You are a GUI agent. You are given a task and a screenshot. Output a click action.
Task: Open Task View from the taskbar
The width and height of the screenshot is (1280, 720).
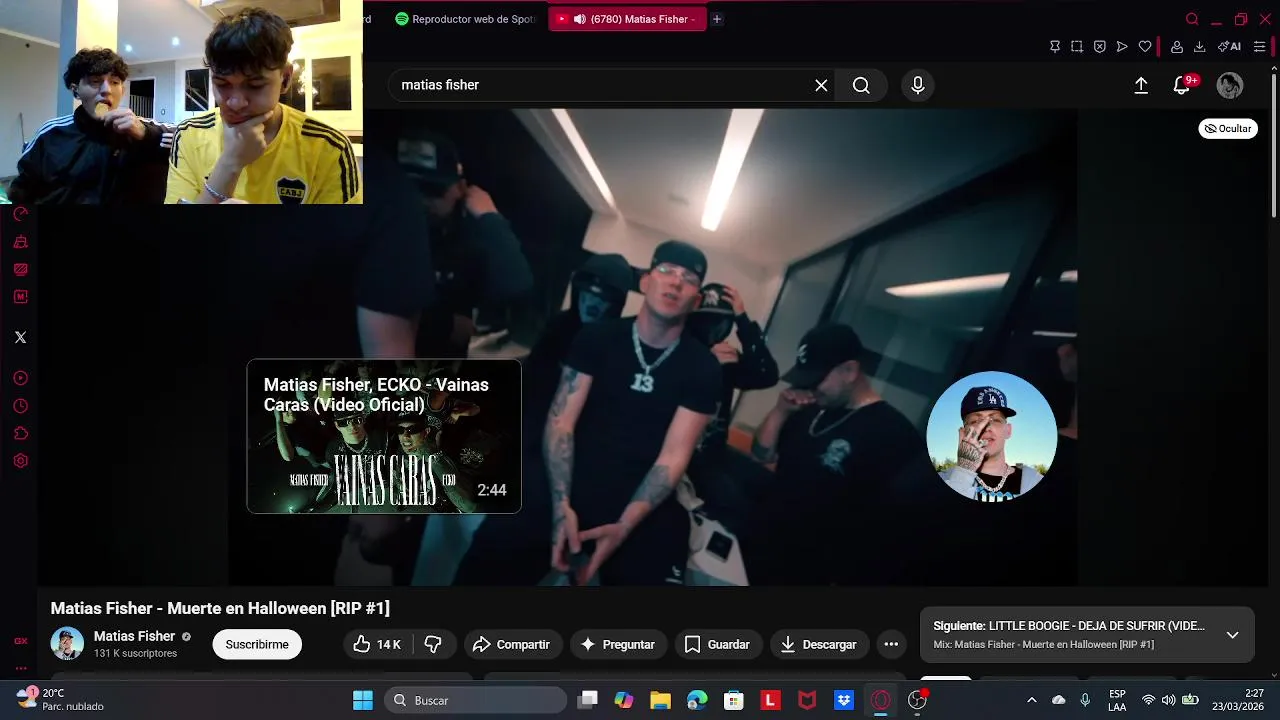[x=588, y=700]
